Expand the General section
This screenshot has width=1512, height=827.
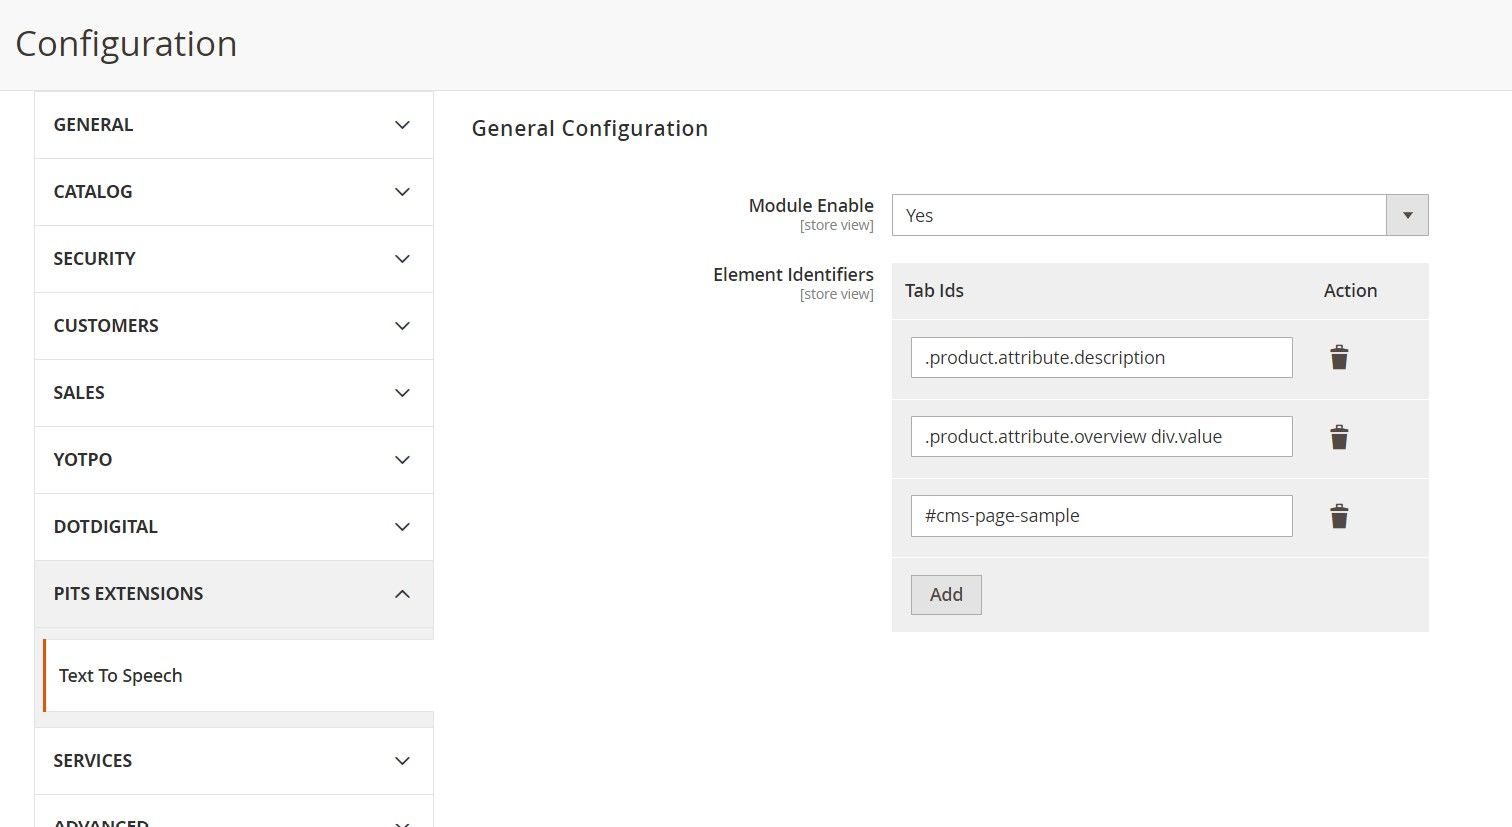click(x=234, y=125)
